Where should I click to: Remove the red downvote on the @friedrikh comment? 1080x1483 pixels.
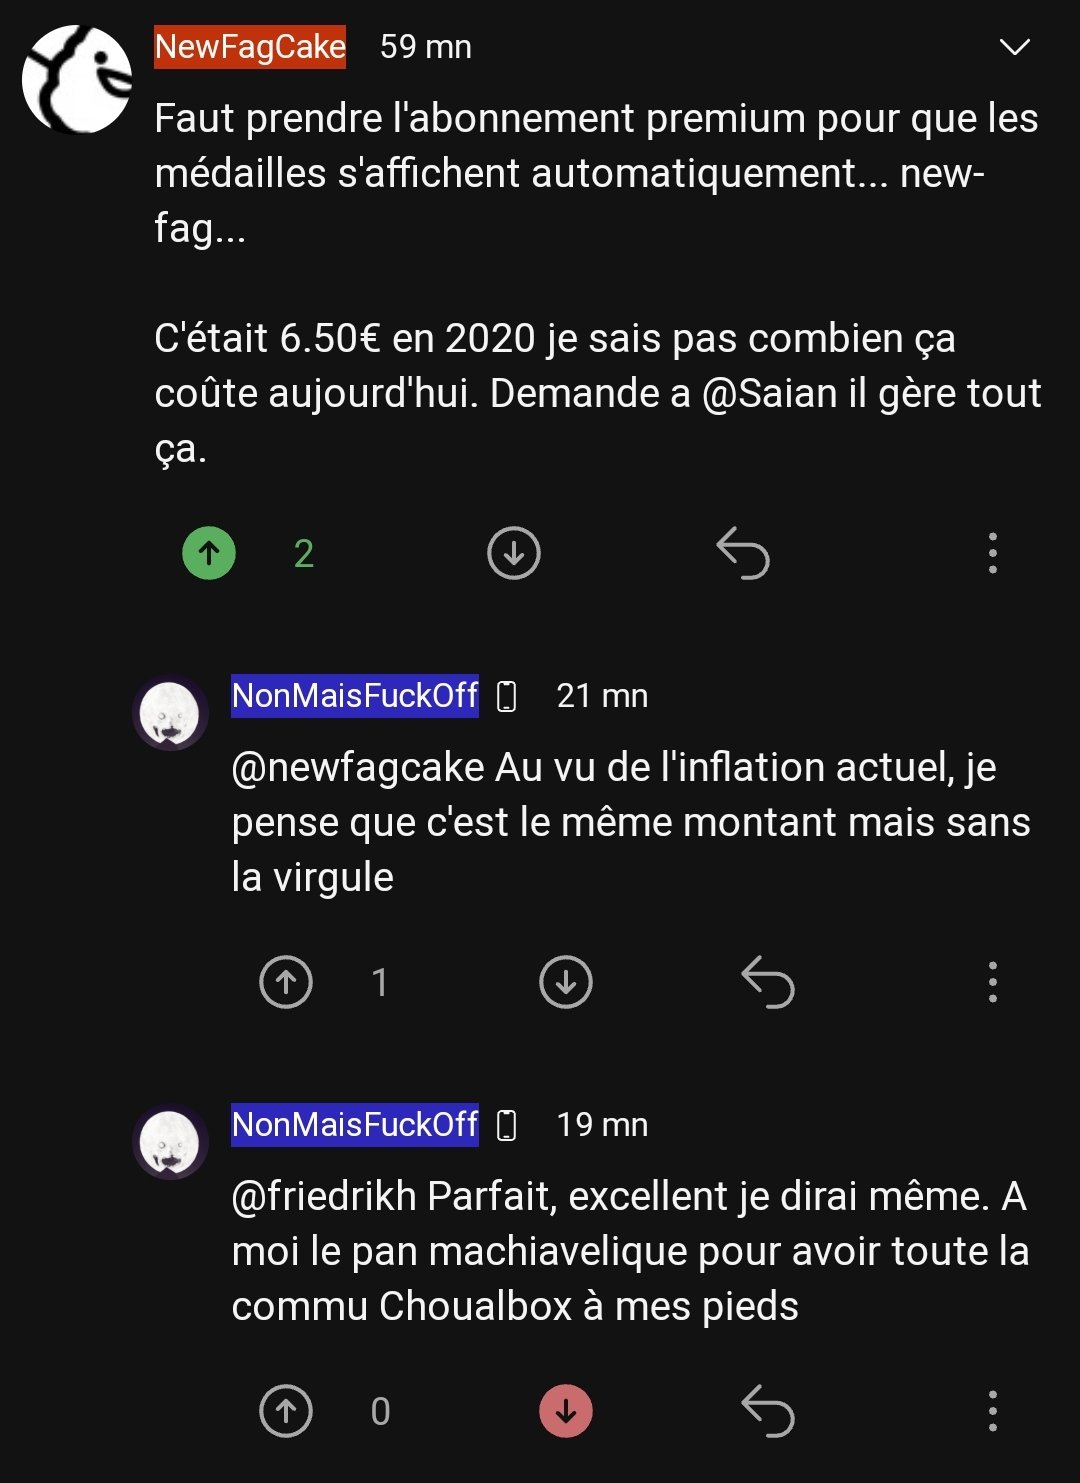566,1411
